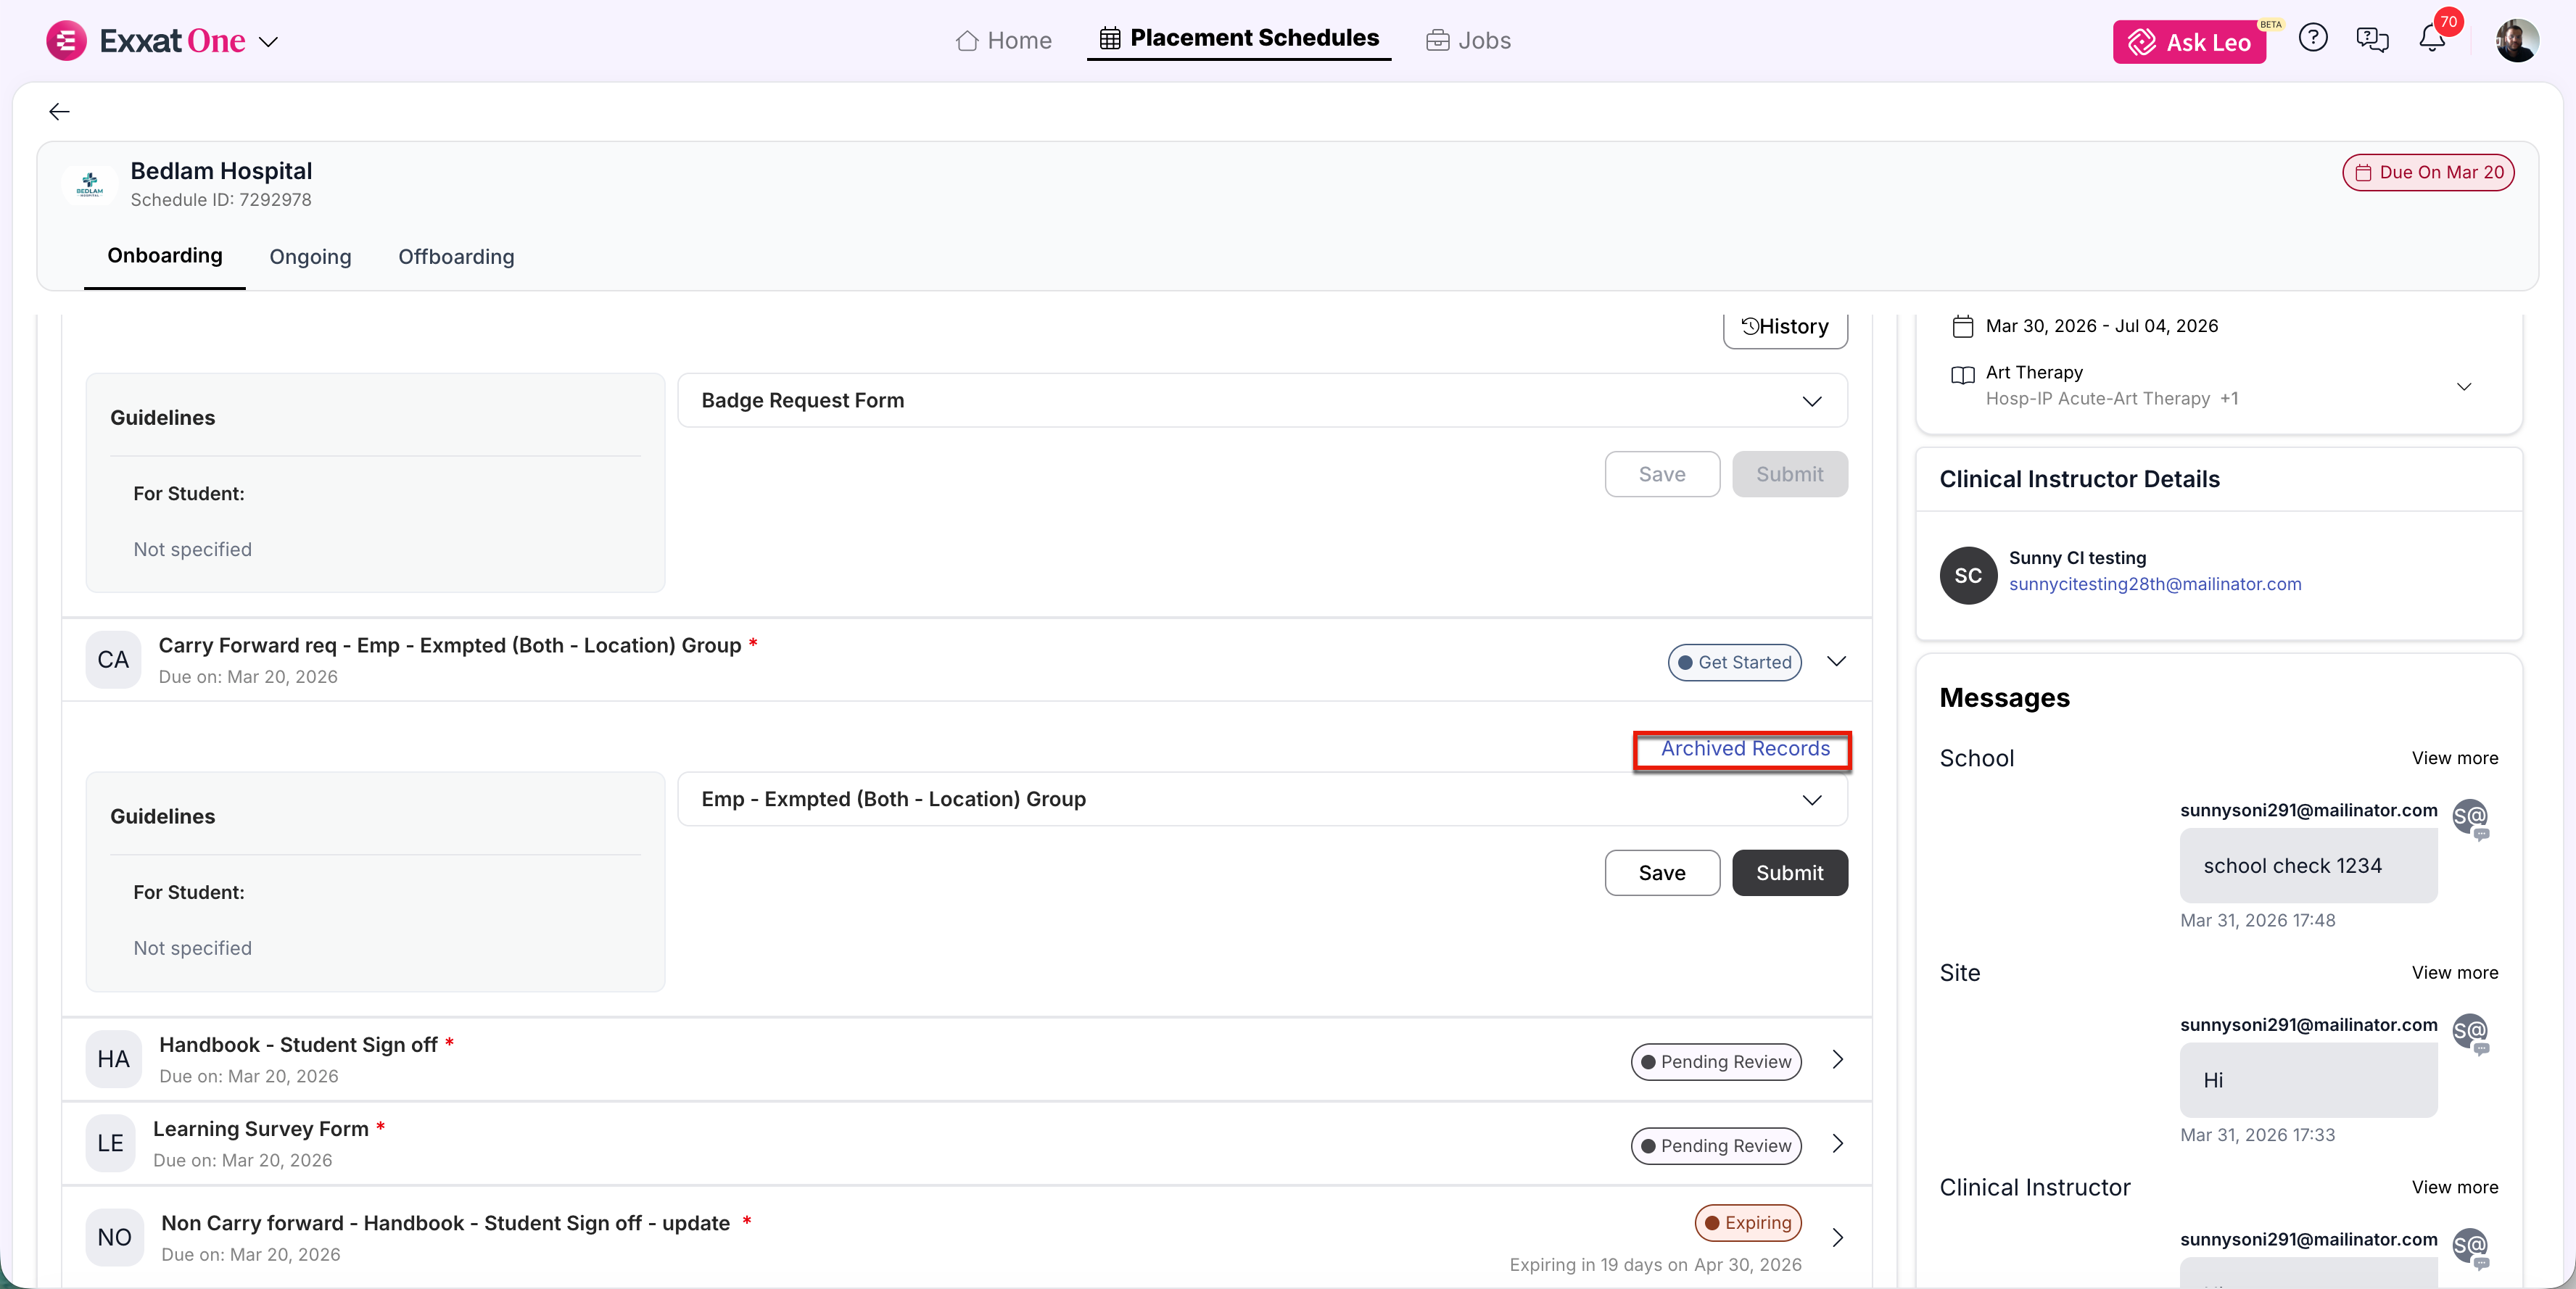Click the dark Submit button
Viewport: 2576px width, 1289px height.
(x=1789, y=873)
